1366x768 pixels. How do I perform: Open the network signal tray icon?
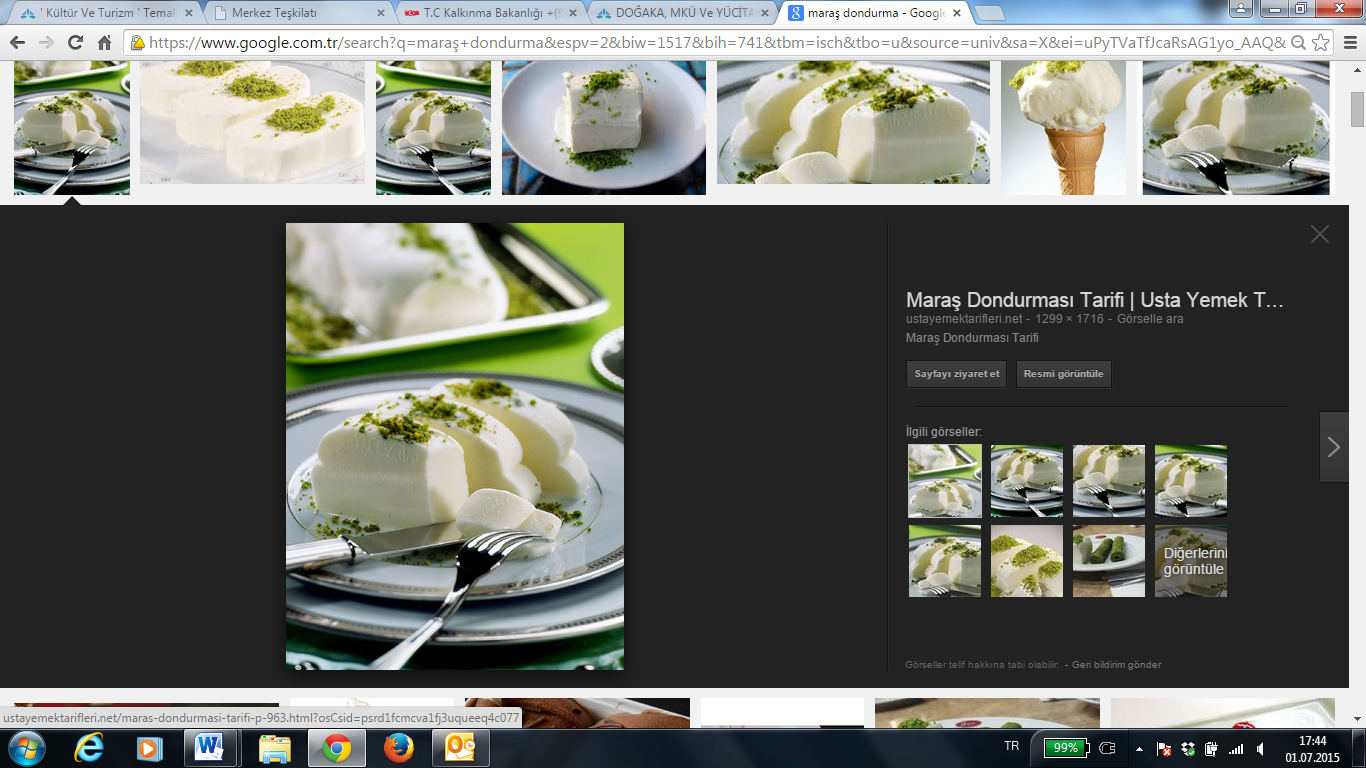coord(1236,749)
